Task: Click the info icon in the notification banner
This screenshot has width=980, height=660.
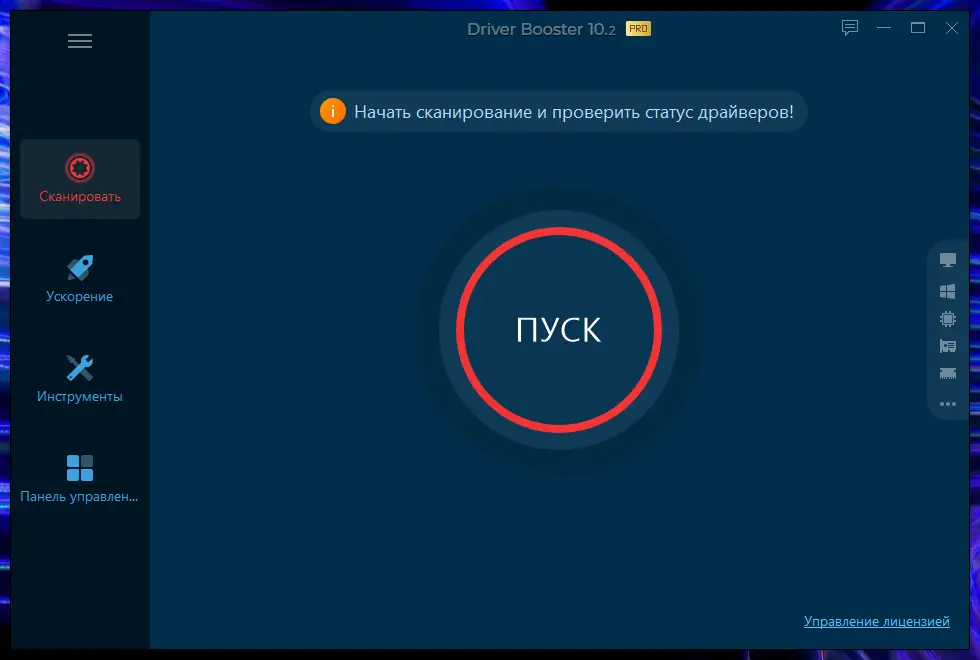Action: (333, 112)
